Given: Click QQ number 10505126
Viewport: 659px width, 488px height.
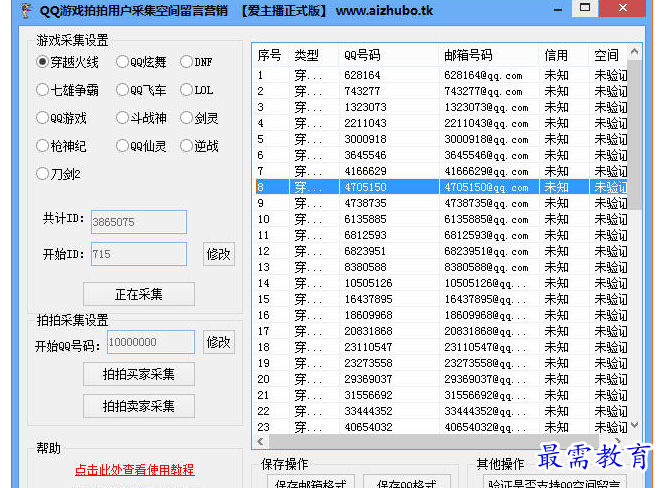Looking at the screenshot, I should coord(368,283).
